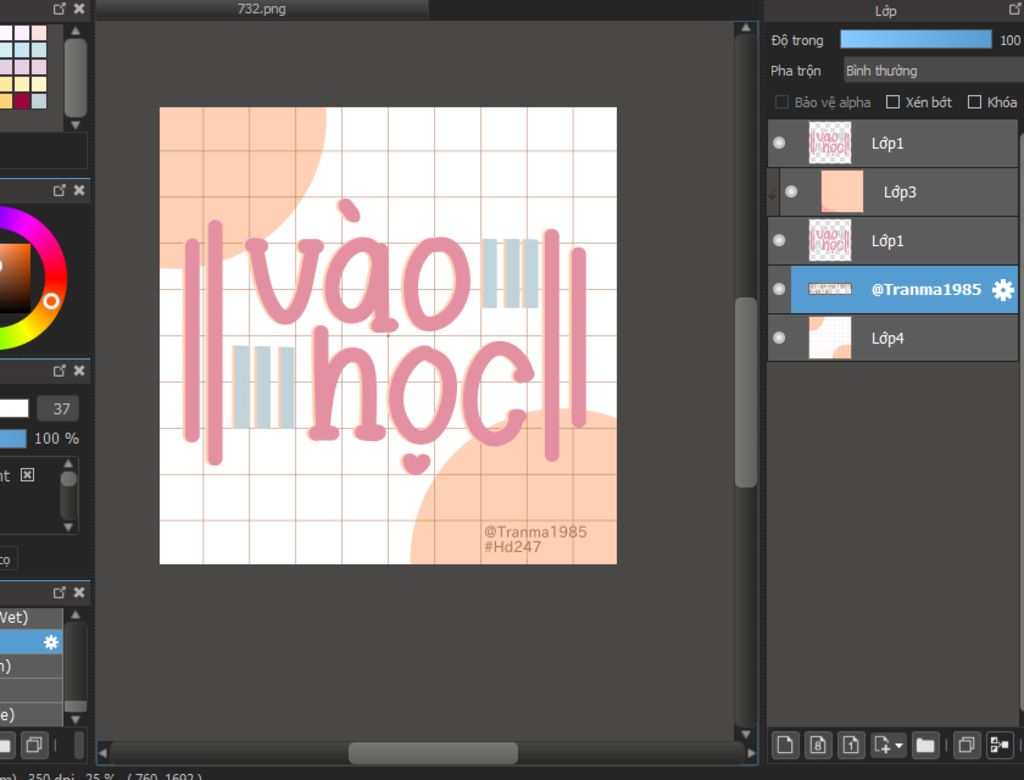Open settings gear of @Tranma1985 layer
1024x780 pixels.
pyautogui.click(x=1002, y=289)
